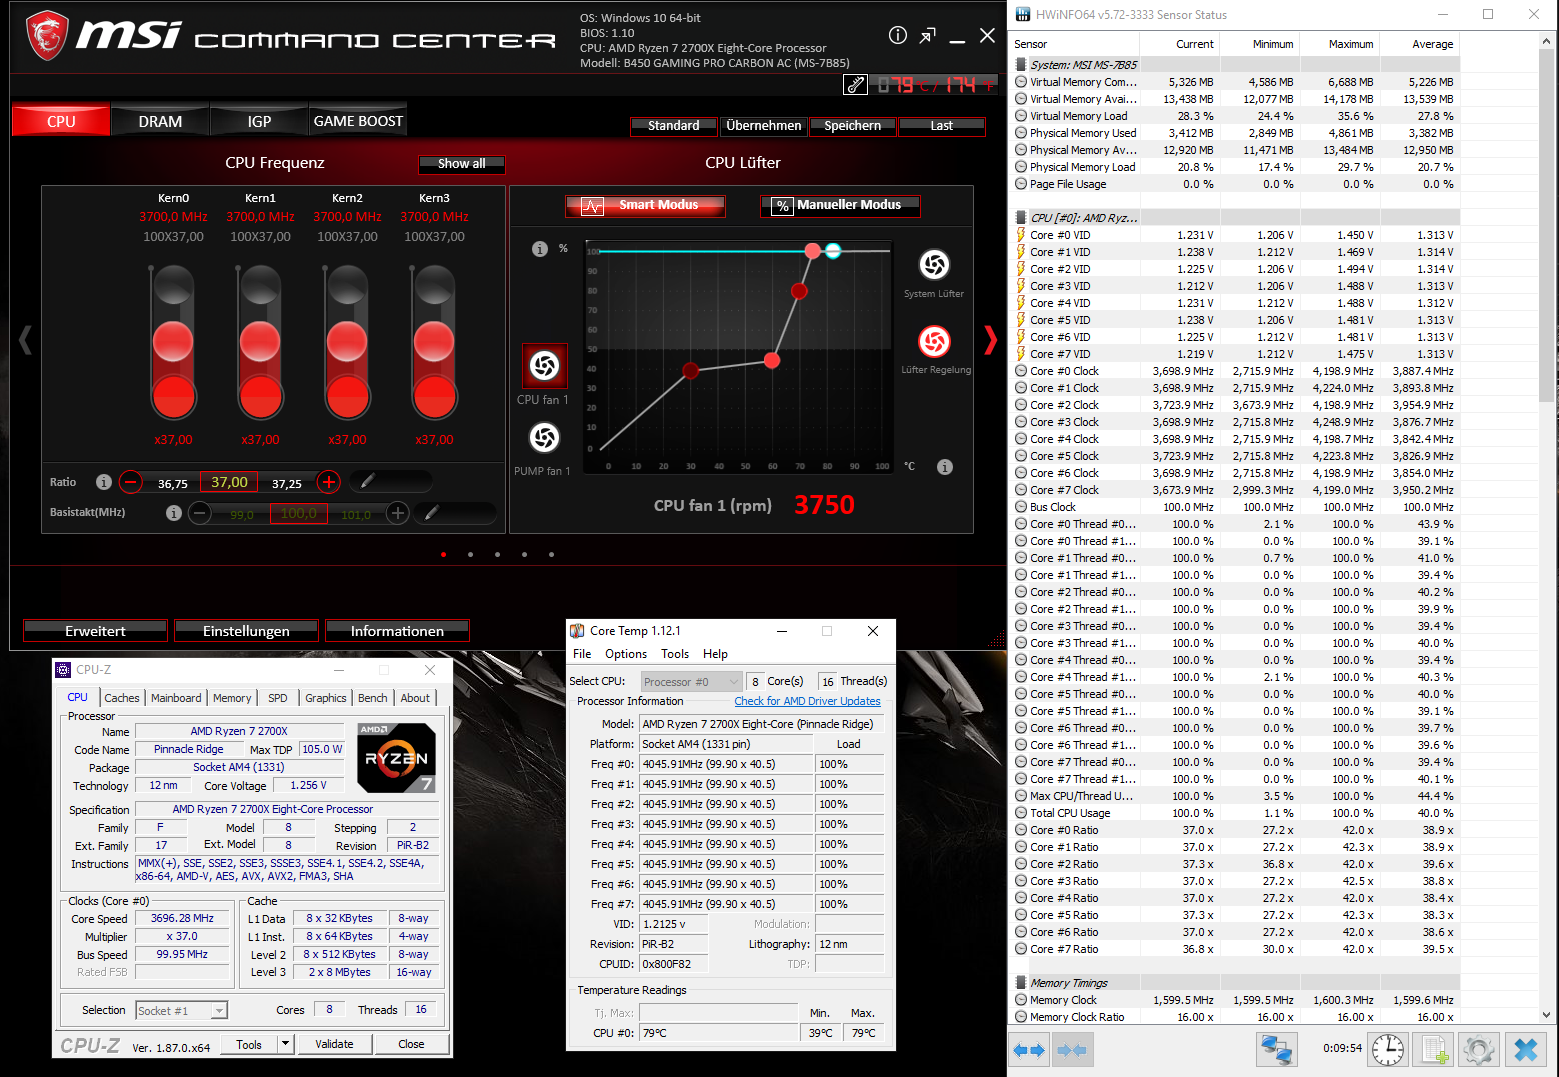Decrease Ratio with the red minus button
1559x1077 pixels.
point(131,482)
